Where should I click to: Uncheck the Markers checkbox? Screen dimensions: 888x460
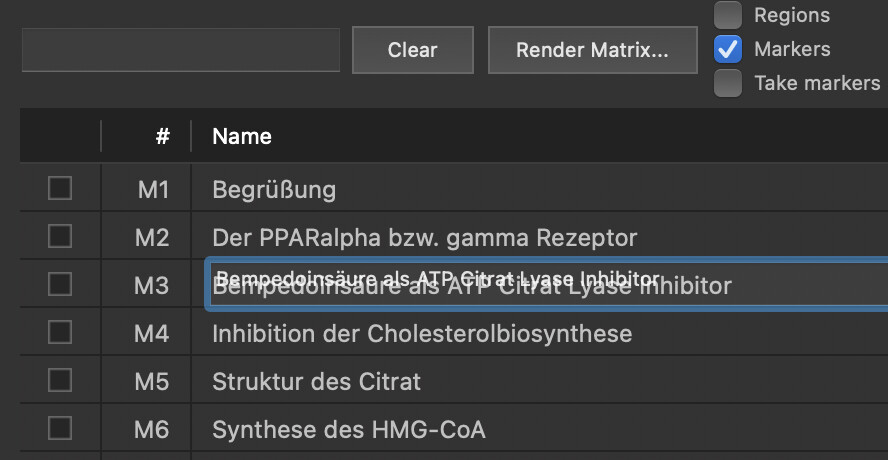pos(728,48)
